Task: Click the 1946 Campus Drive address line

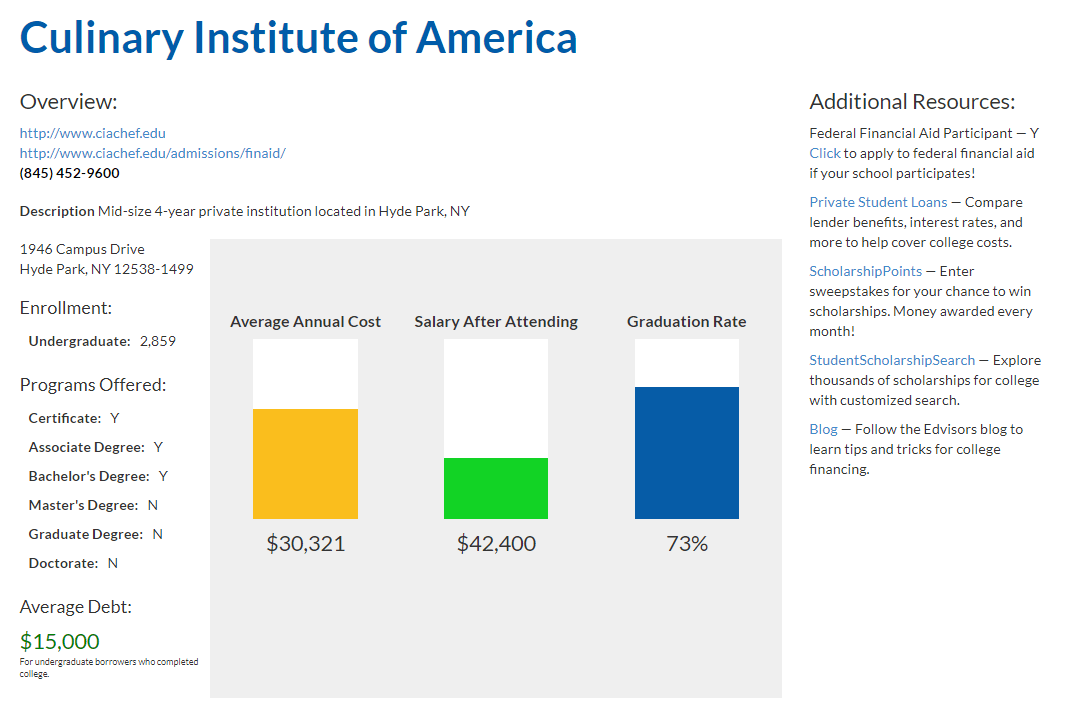Action: [82, 249]
